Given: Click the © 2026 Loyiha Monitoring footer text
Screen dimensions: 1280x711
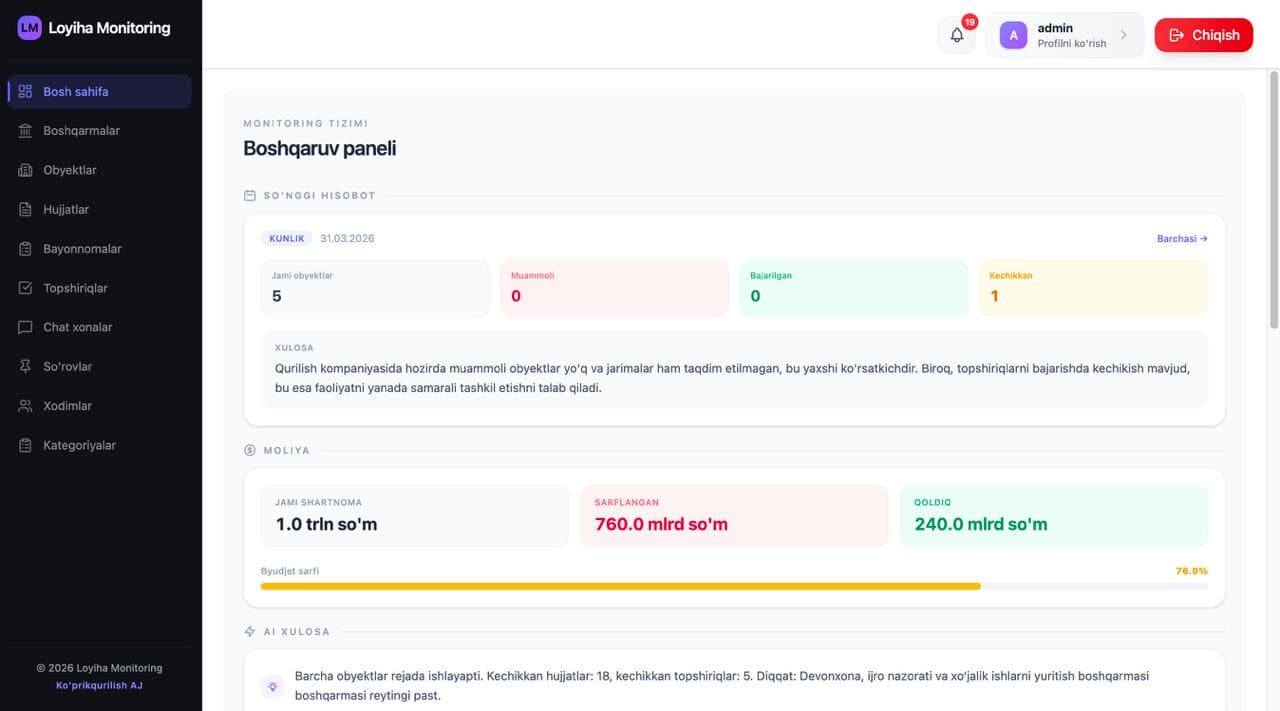Looking at the screenshot, I should coord(99,668).
